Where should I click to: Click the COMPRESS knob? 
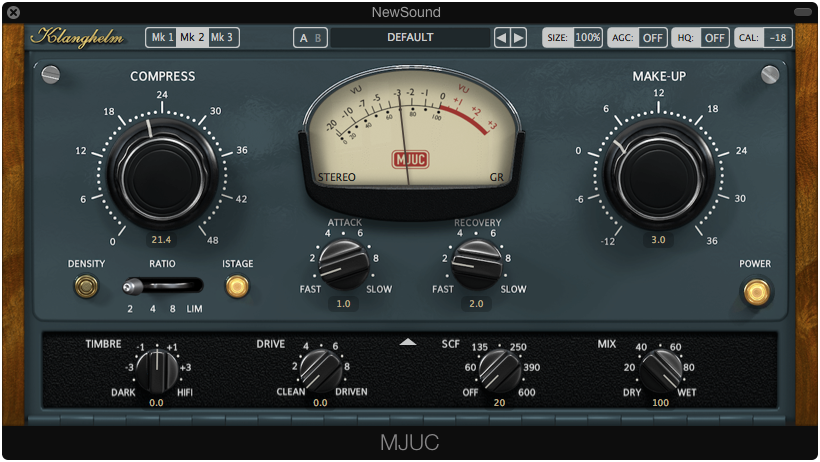[163, 175]
